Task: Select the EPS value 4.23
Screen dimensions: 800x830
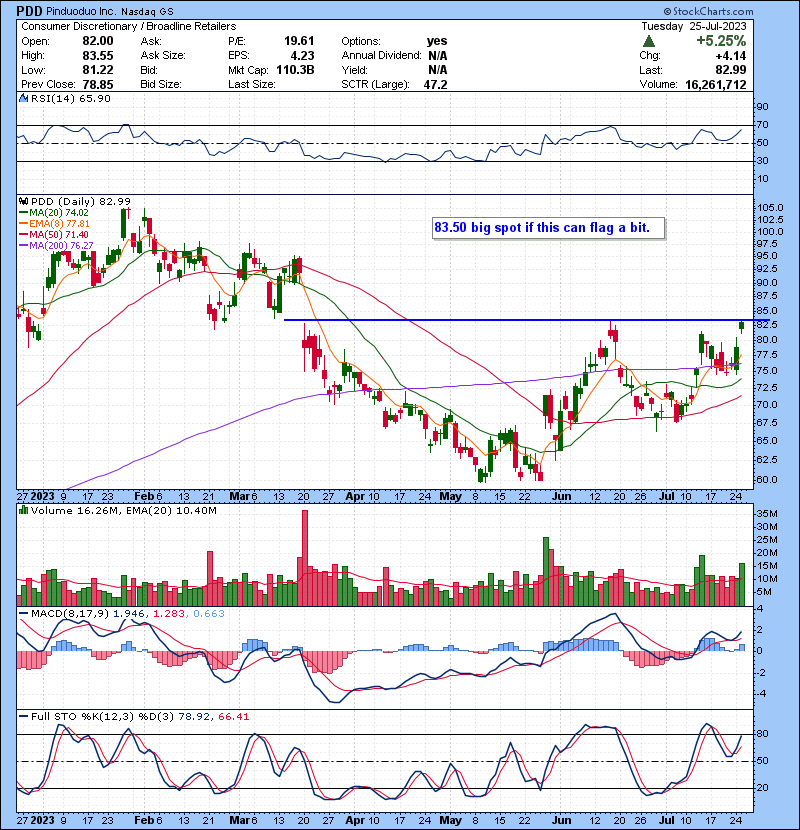Action: pos(302,56)
